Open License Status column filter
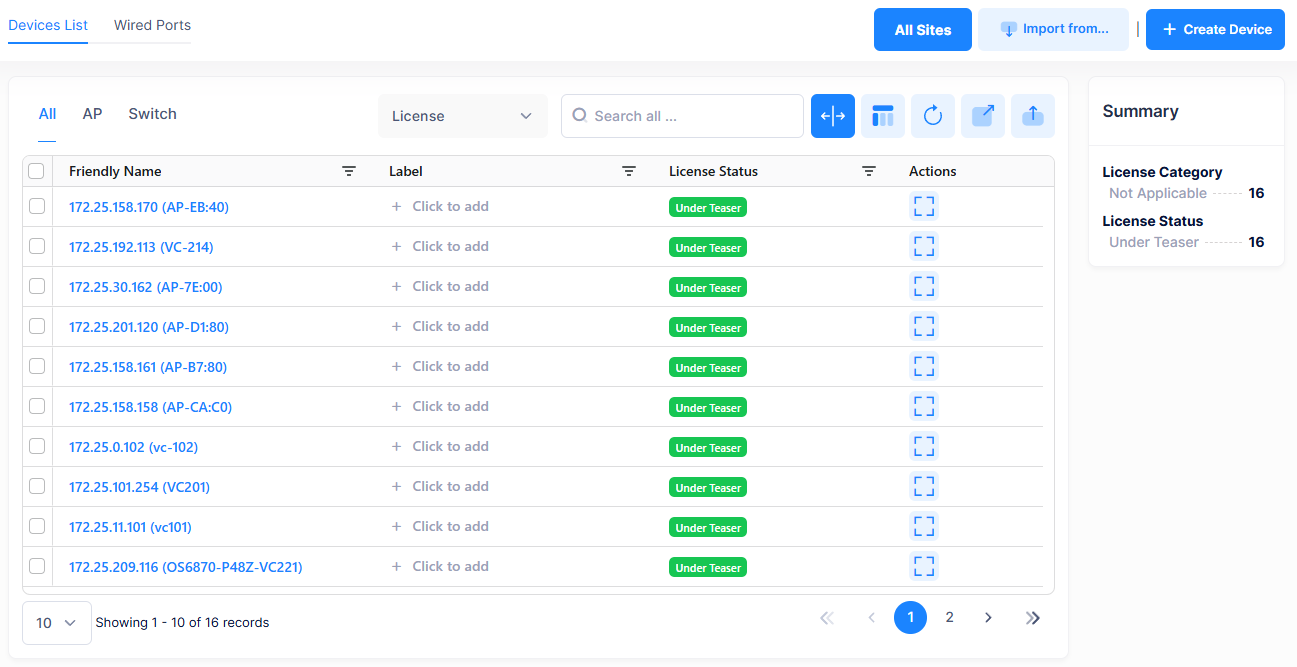This screenshot has height=667, width=1297. [869, 171]
